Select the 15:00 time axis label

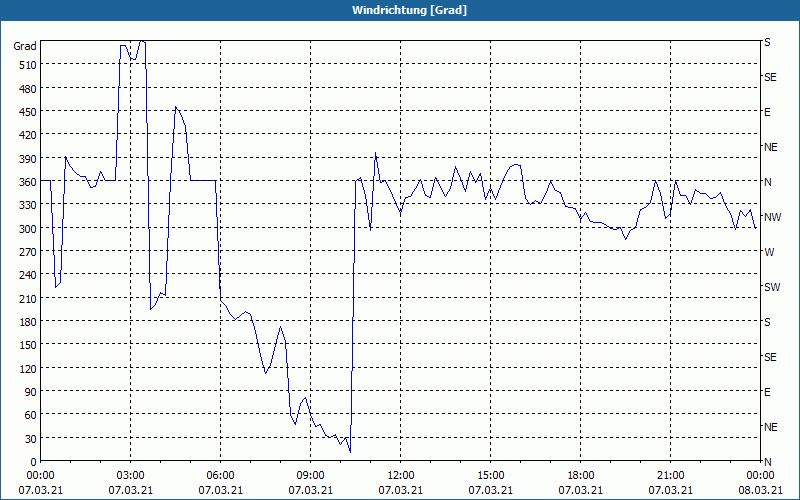click(x=490, y=475)
